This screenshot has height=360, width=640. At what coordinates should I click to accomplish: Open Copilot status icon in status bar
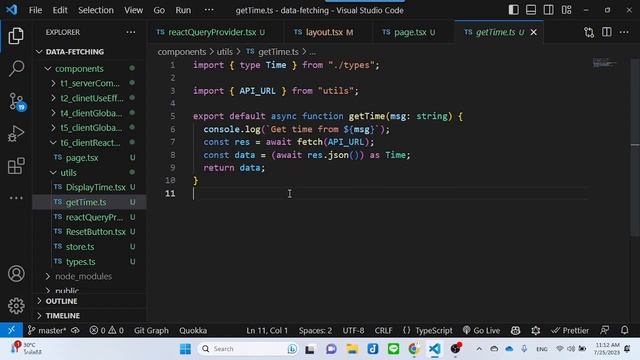click(x=516, y=330)
